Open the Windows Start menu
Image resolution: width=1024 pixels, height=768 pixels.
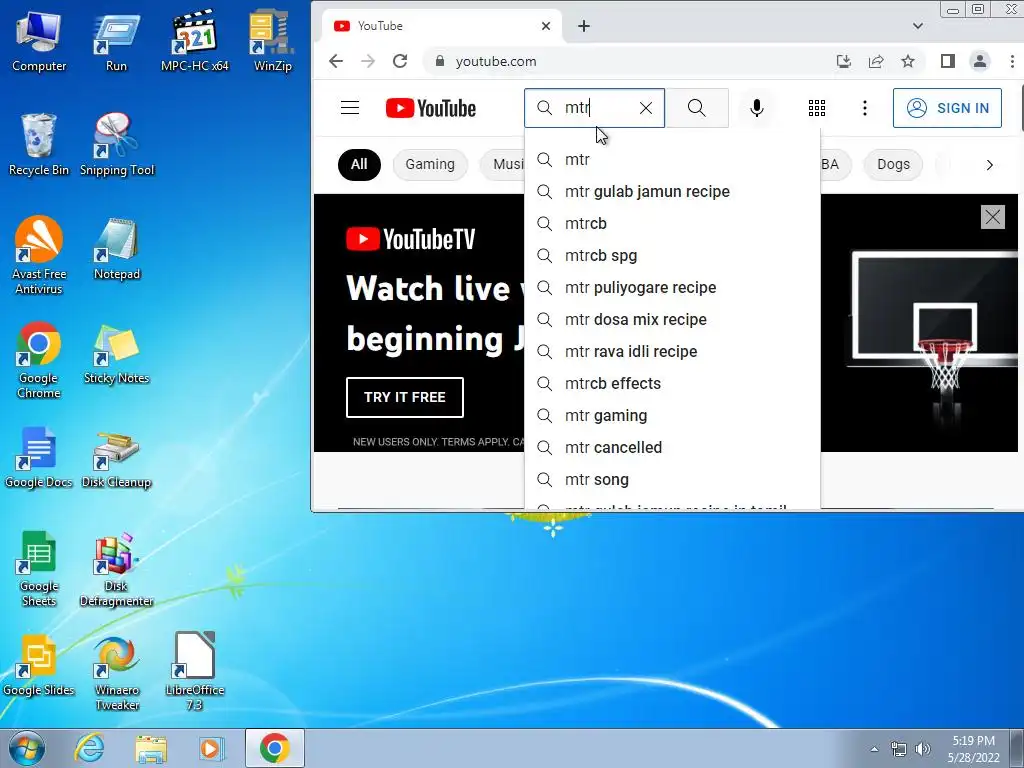[x=26, y=748]
